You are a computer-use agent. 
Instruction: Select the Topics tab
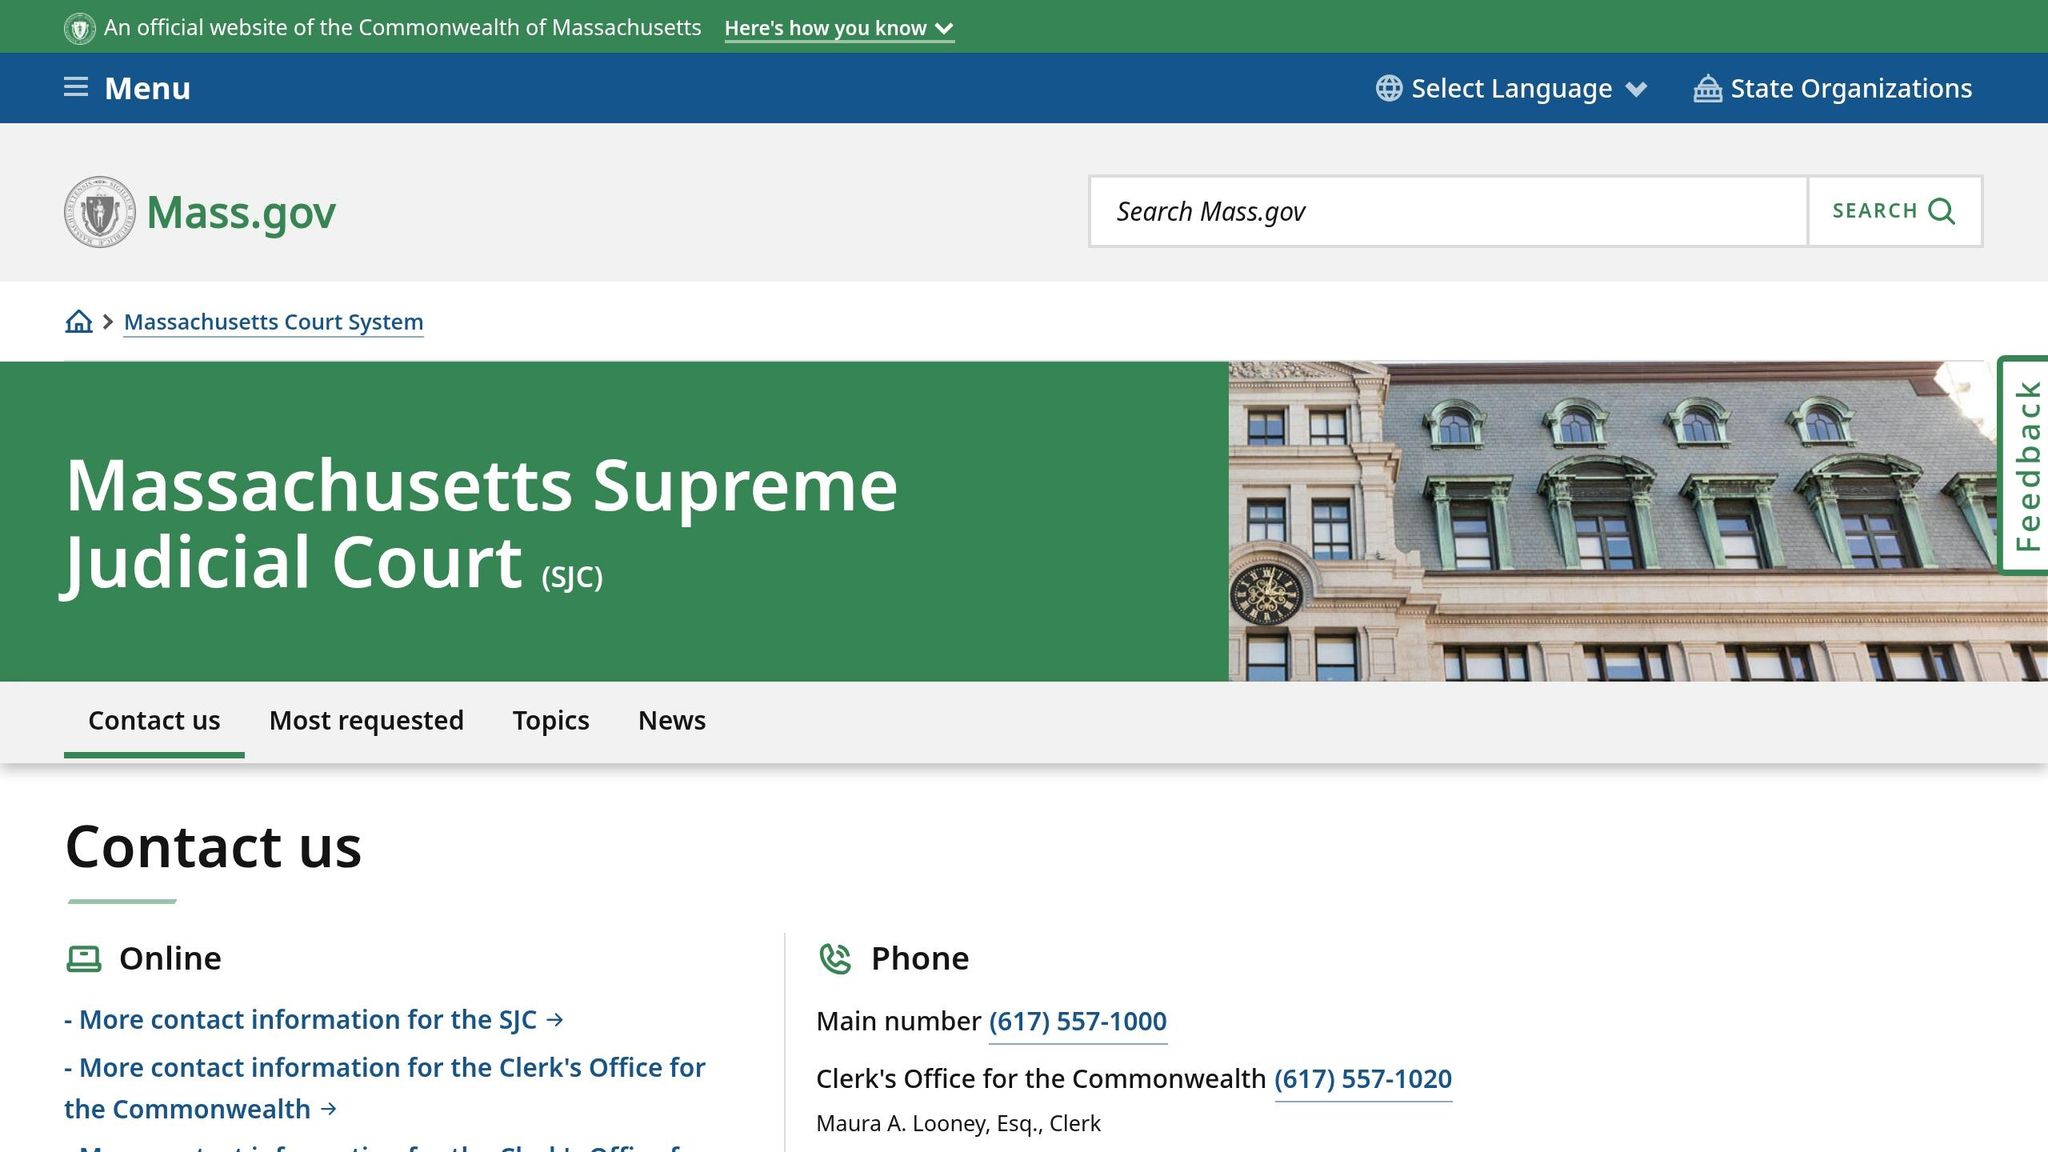[x=550, y=720]
